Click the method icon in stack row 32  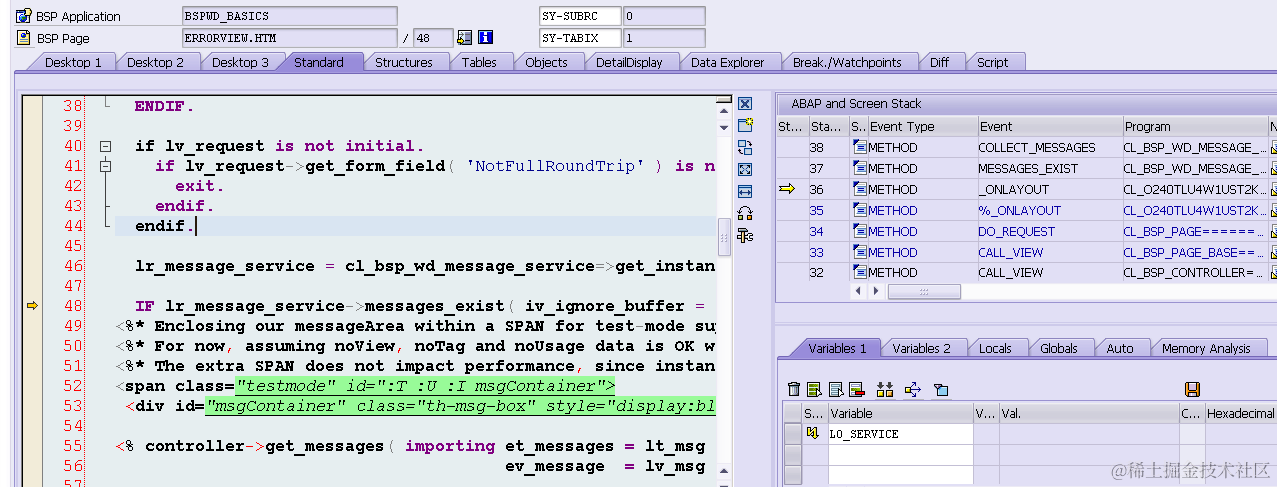pos(859,272)
